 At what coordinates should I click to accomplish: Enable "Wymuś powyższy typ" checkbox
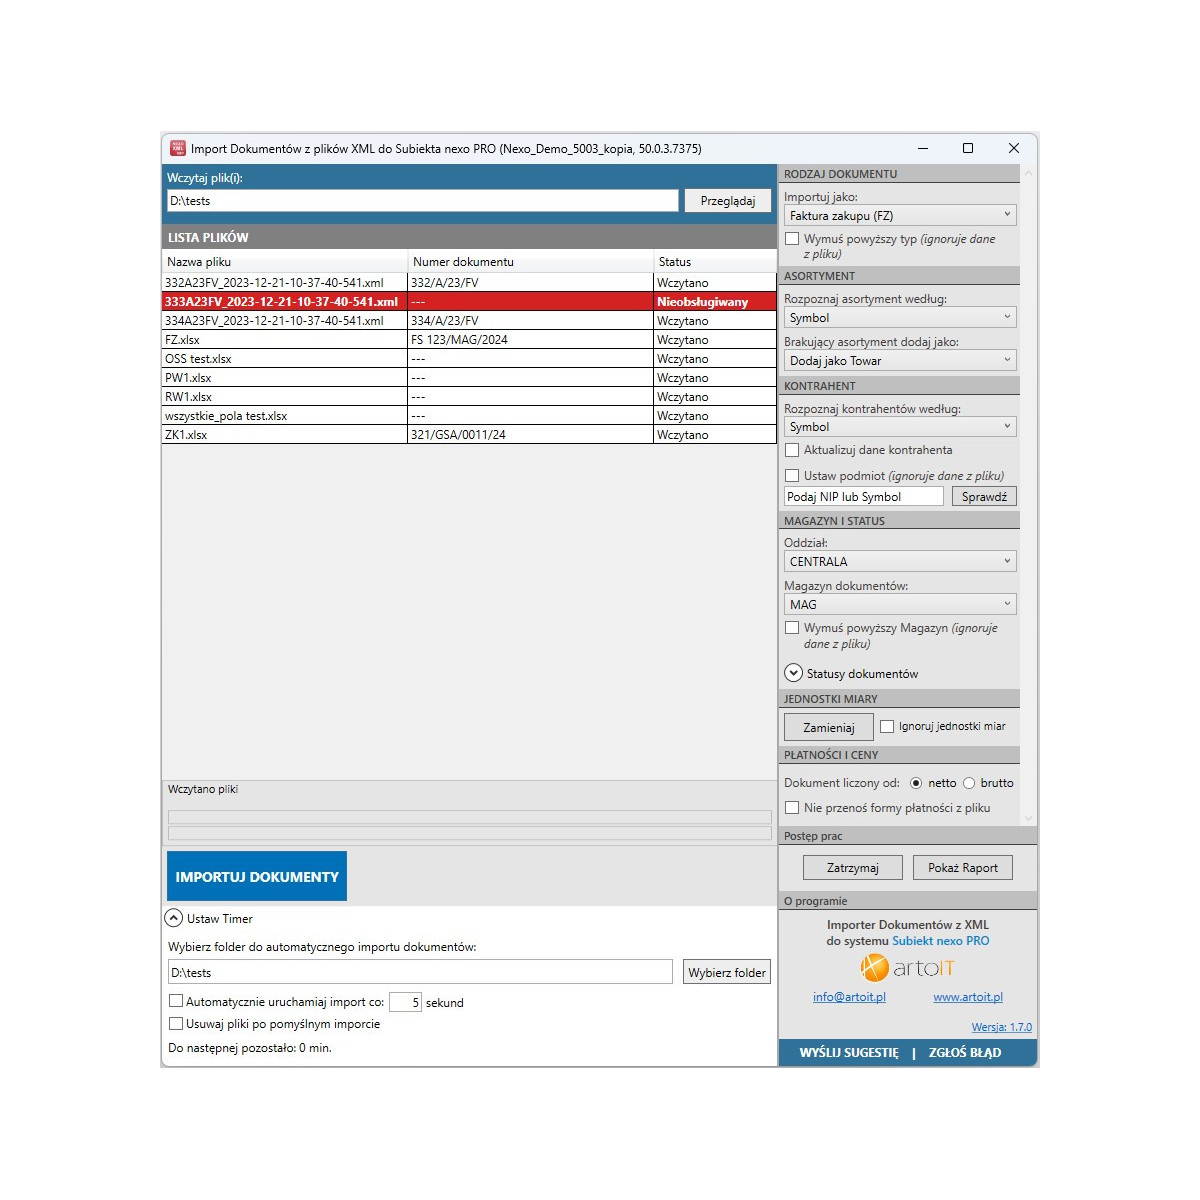click(792, 238)
